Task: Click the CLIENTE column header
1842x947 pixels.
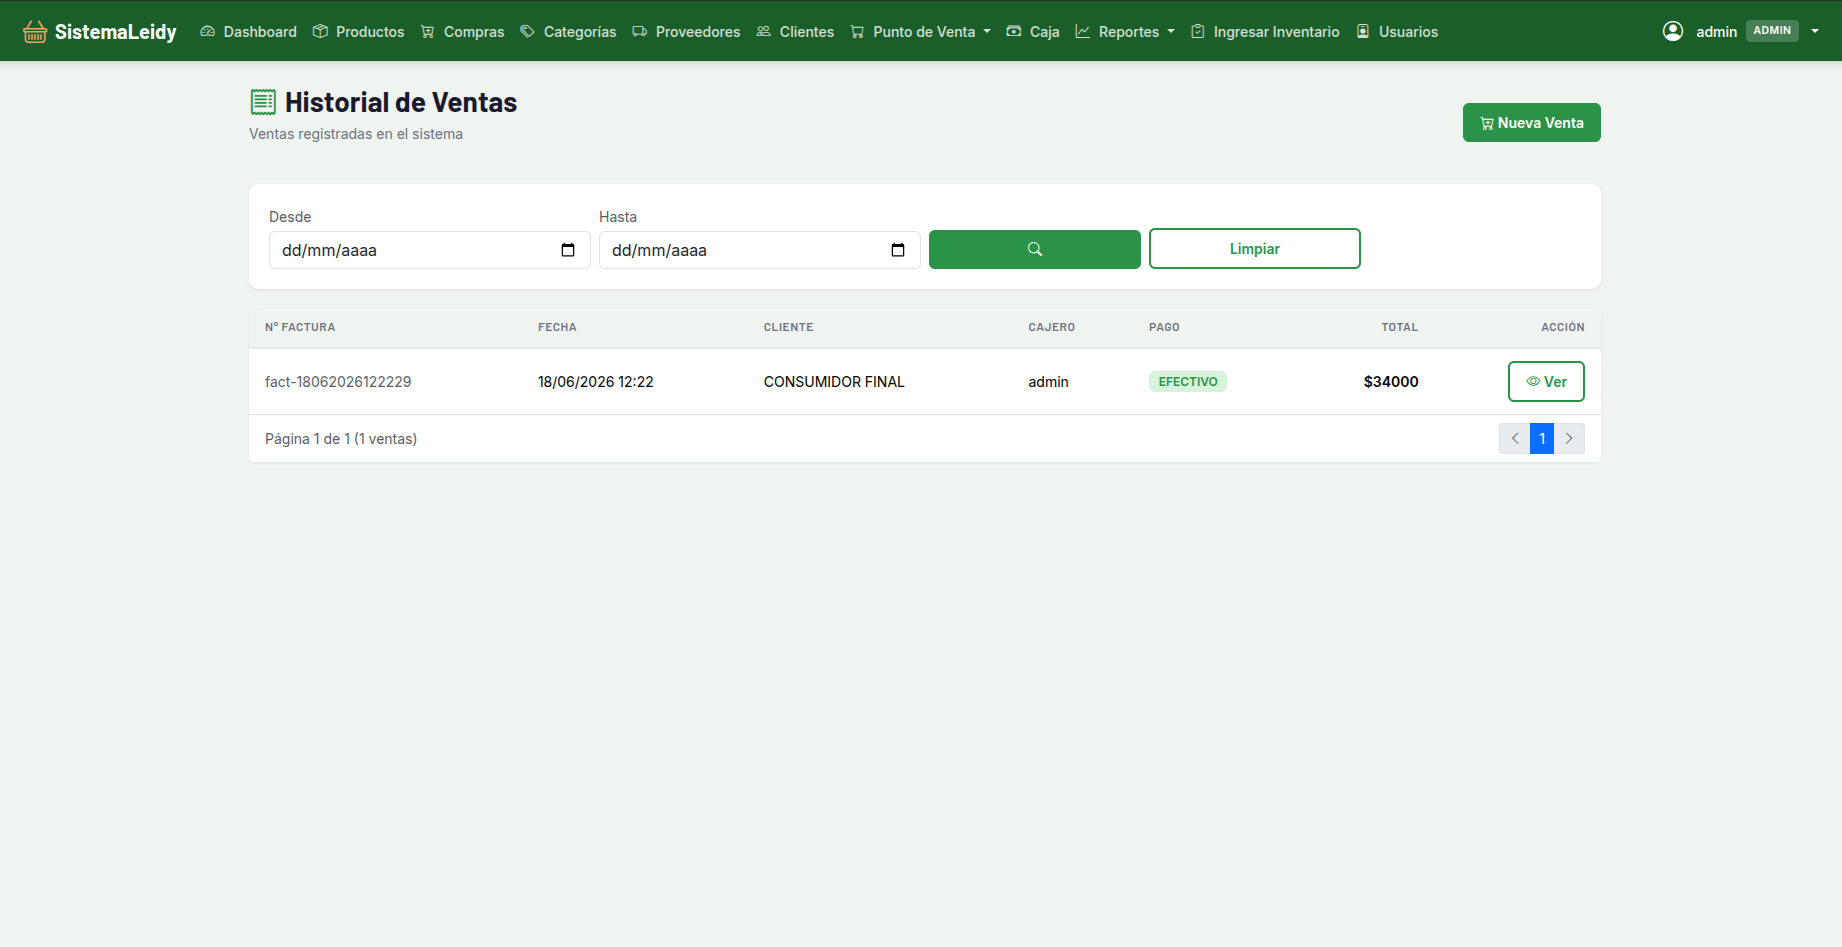Action: 789,327
